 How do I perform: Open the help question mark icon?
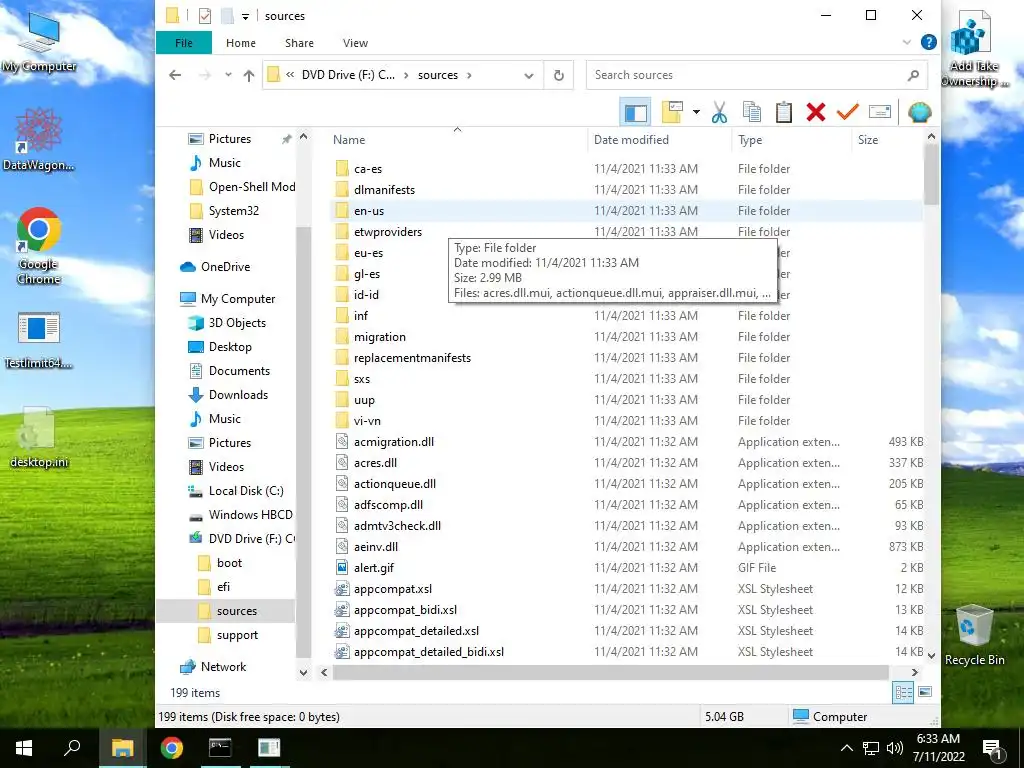click(928, 42)
